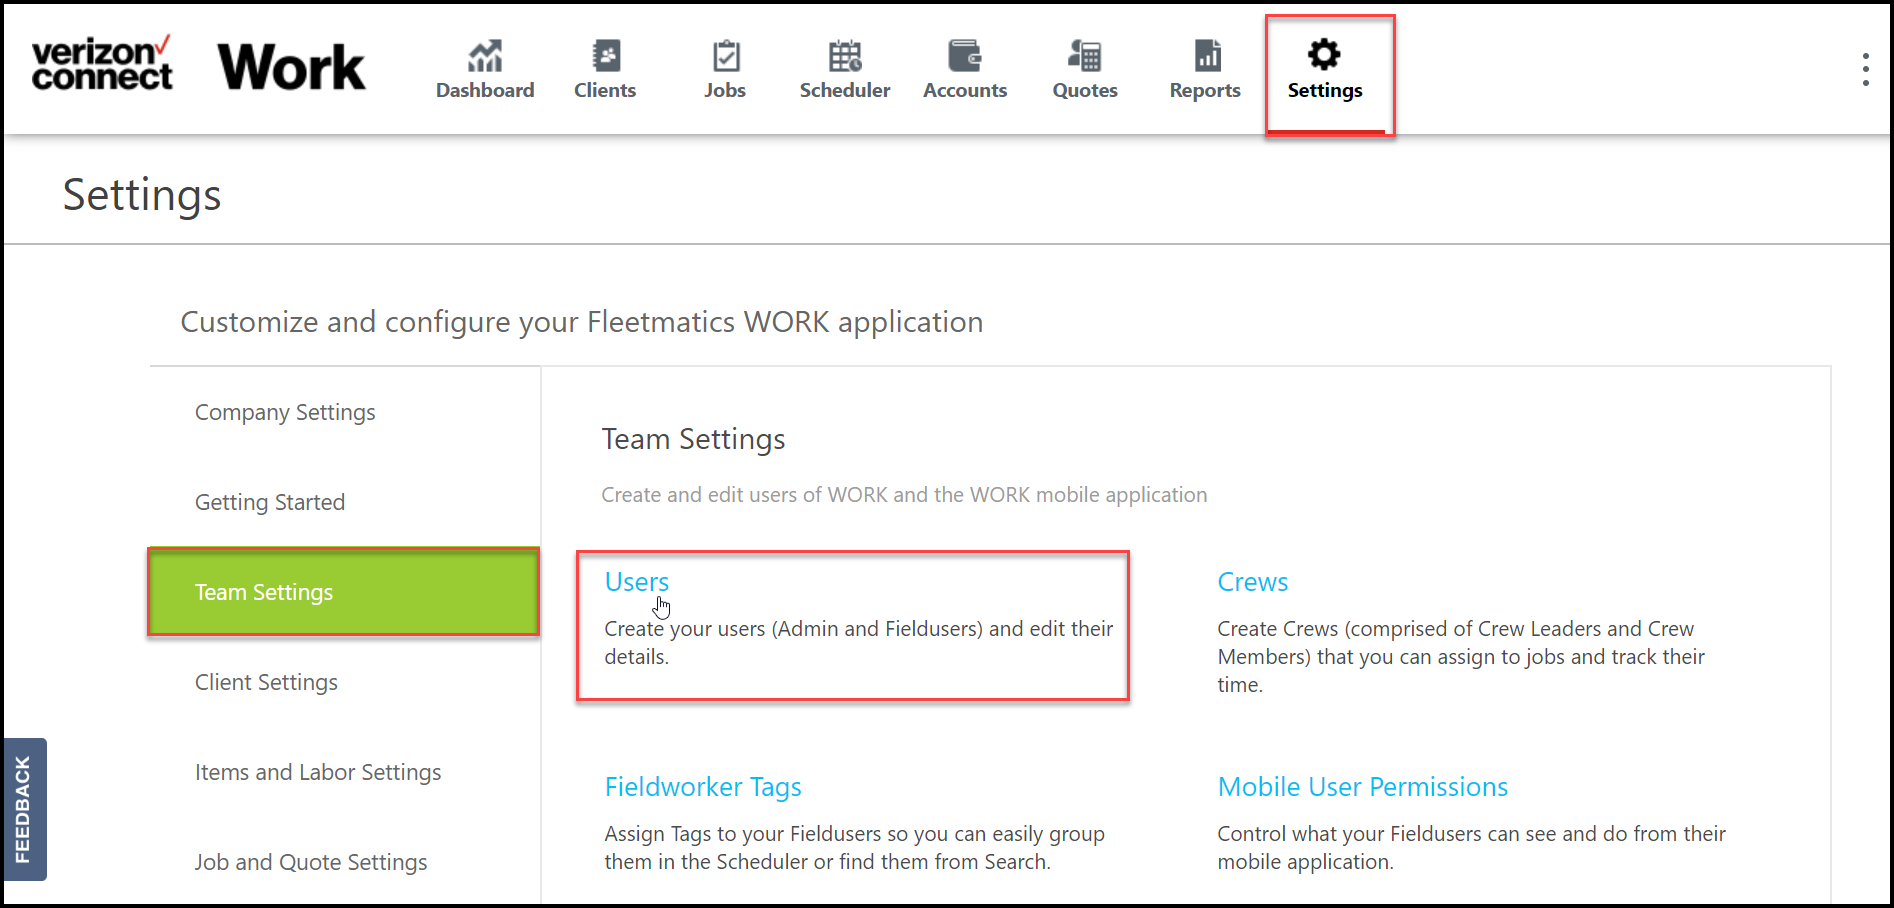The image size is (1894, 908).
Task: Open Getting Started in the sidebar
Action: 270,502
